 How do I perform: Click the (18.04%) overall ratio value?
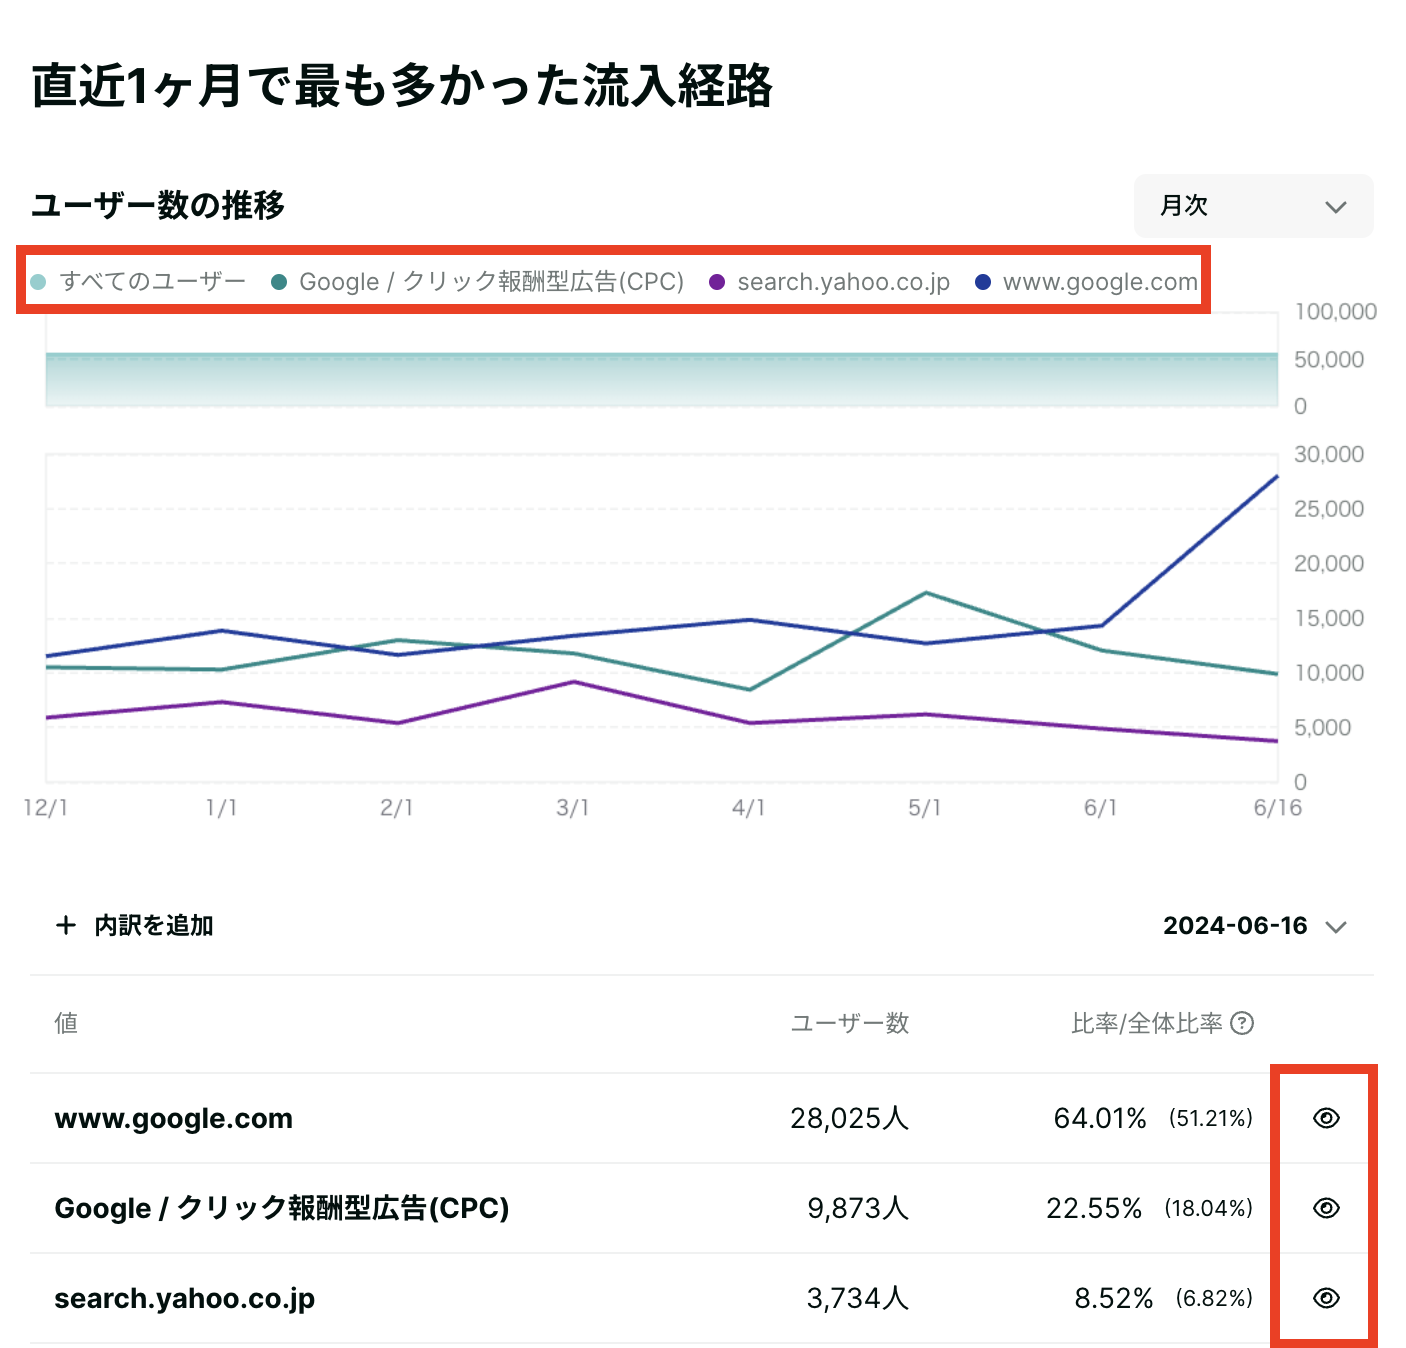point(1209,1208)
